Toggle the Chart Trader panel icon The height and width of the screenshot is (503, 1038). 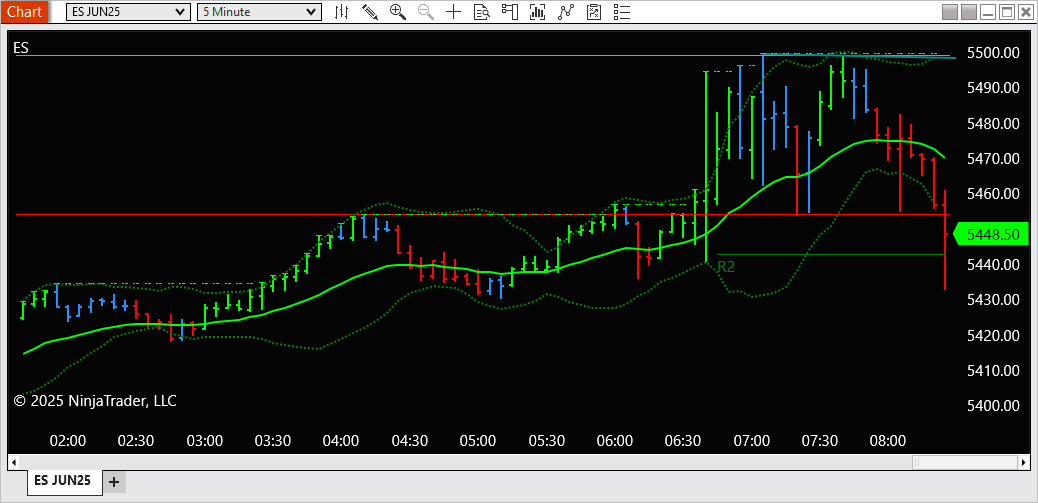[x=509, y=11]
